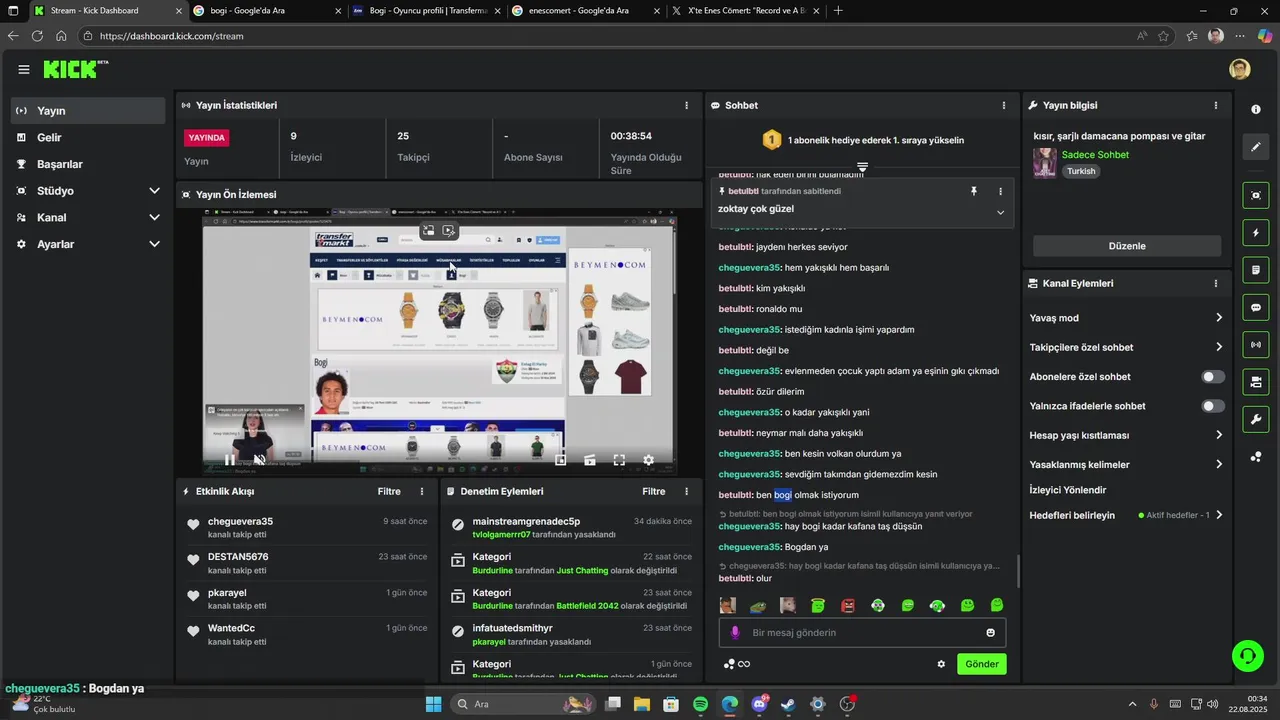The height and width of the screenshot is (720, 1280).
Task: Click the Gönder send button
Action: coord(981,664)
